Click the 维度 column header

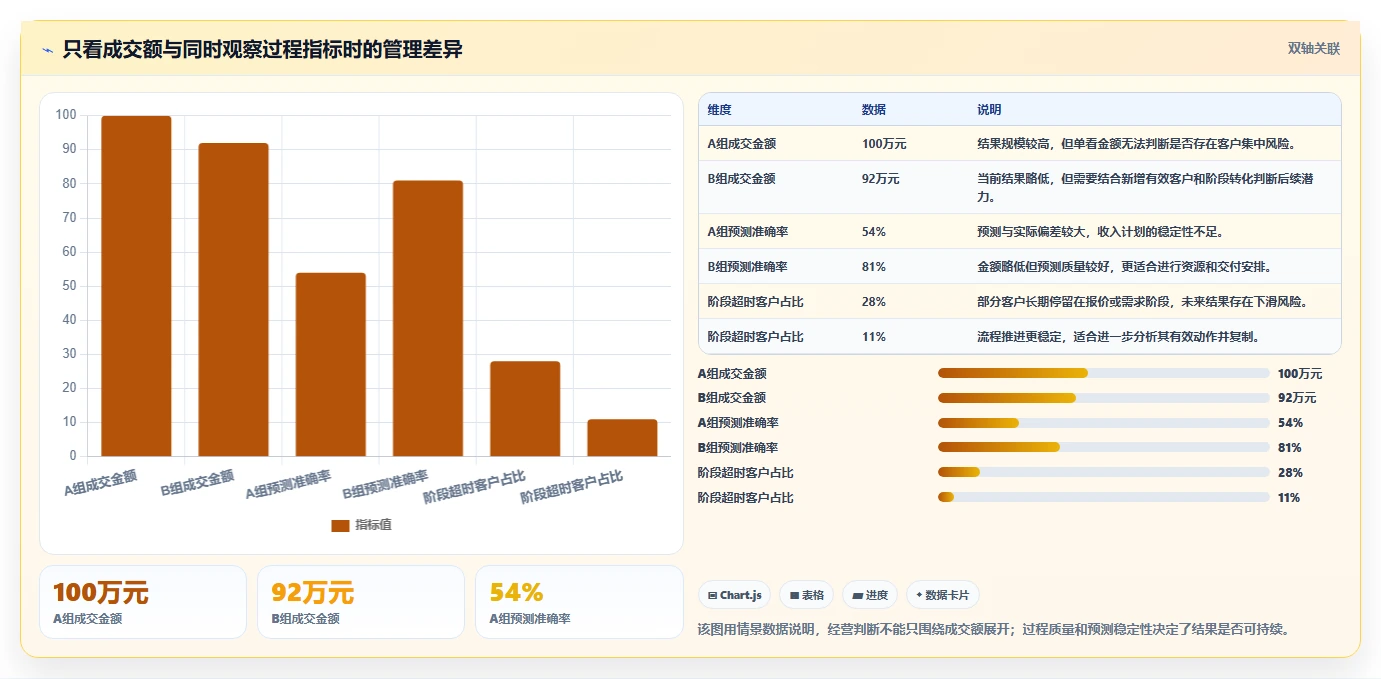719,110
